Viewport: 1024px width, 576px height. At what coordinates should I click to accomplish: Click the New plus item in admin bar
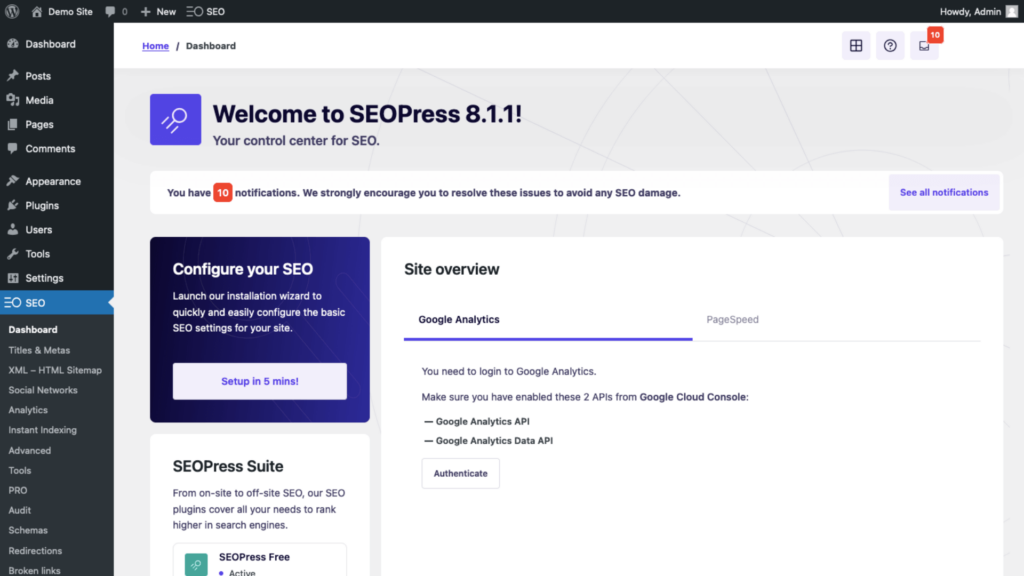point(158,12)
